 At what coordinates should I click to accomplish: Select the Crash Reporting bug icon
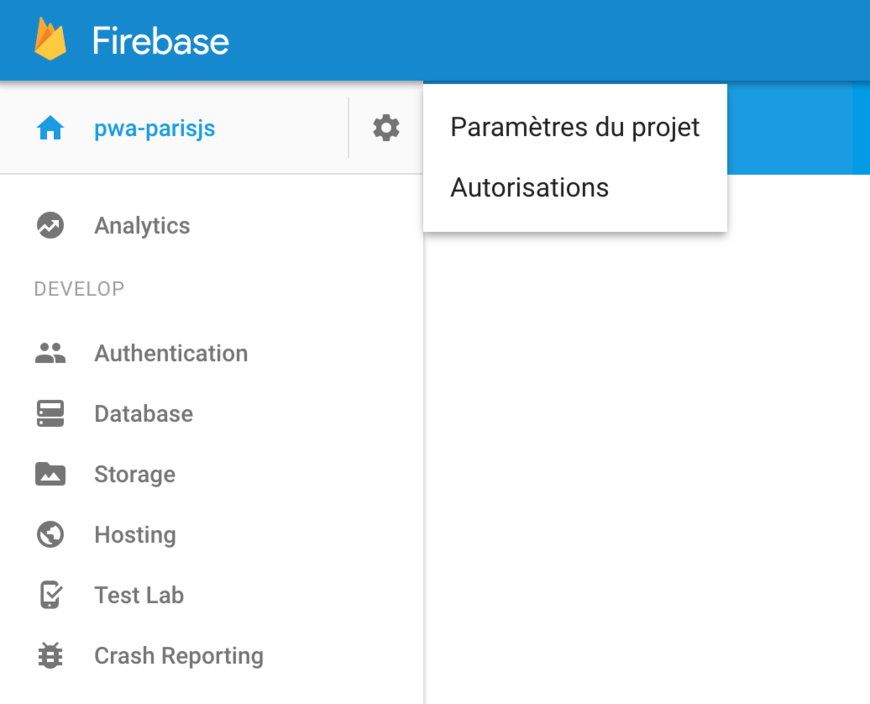(50, 655)
